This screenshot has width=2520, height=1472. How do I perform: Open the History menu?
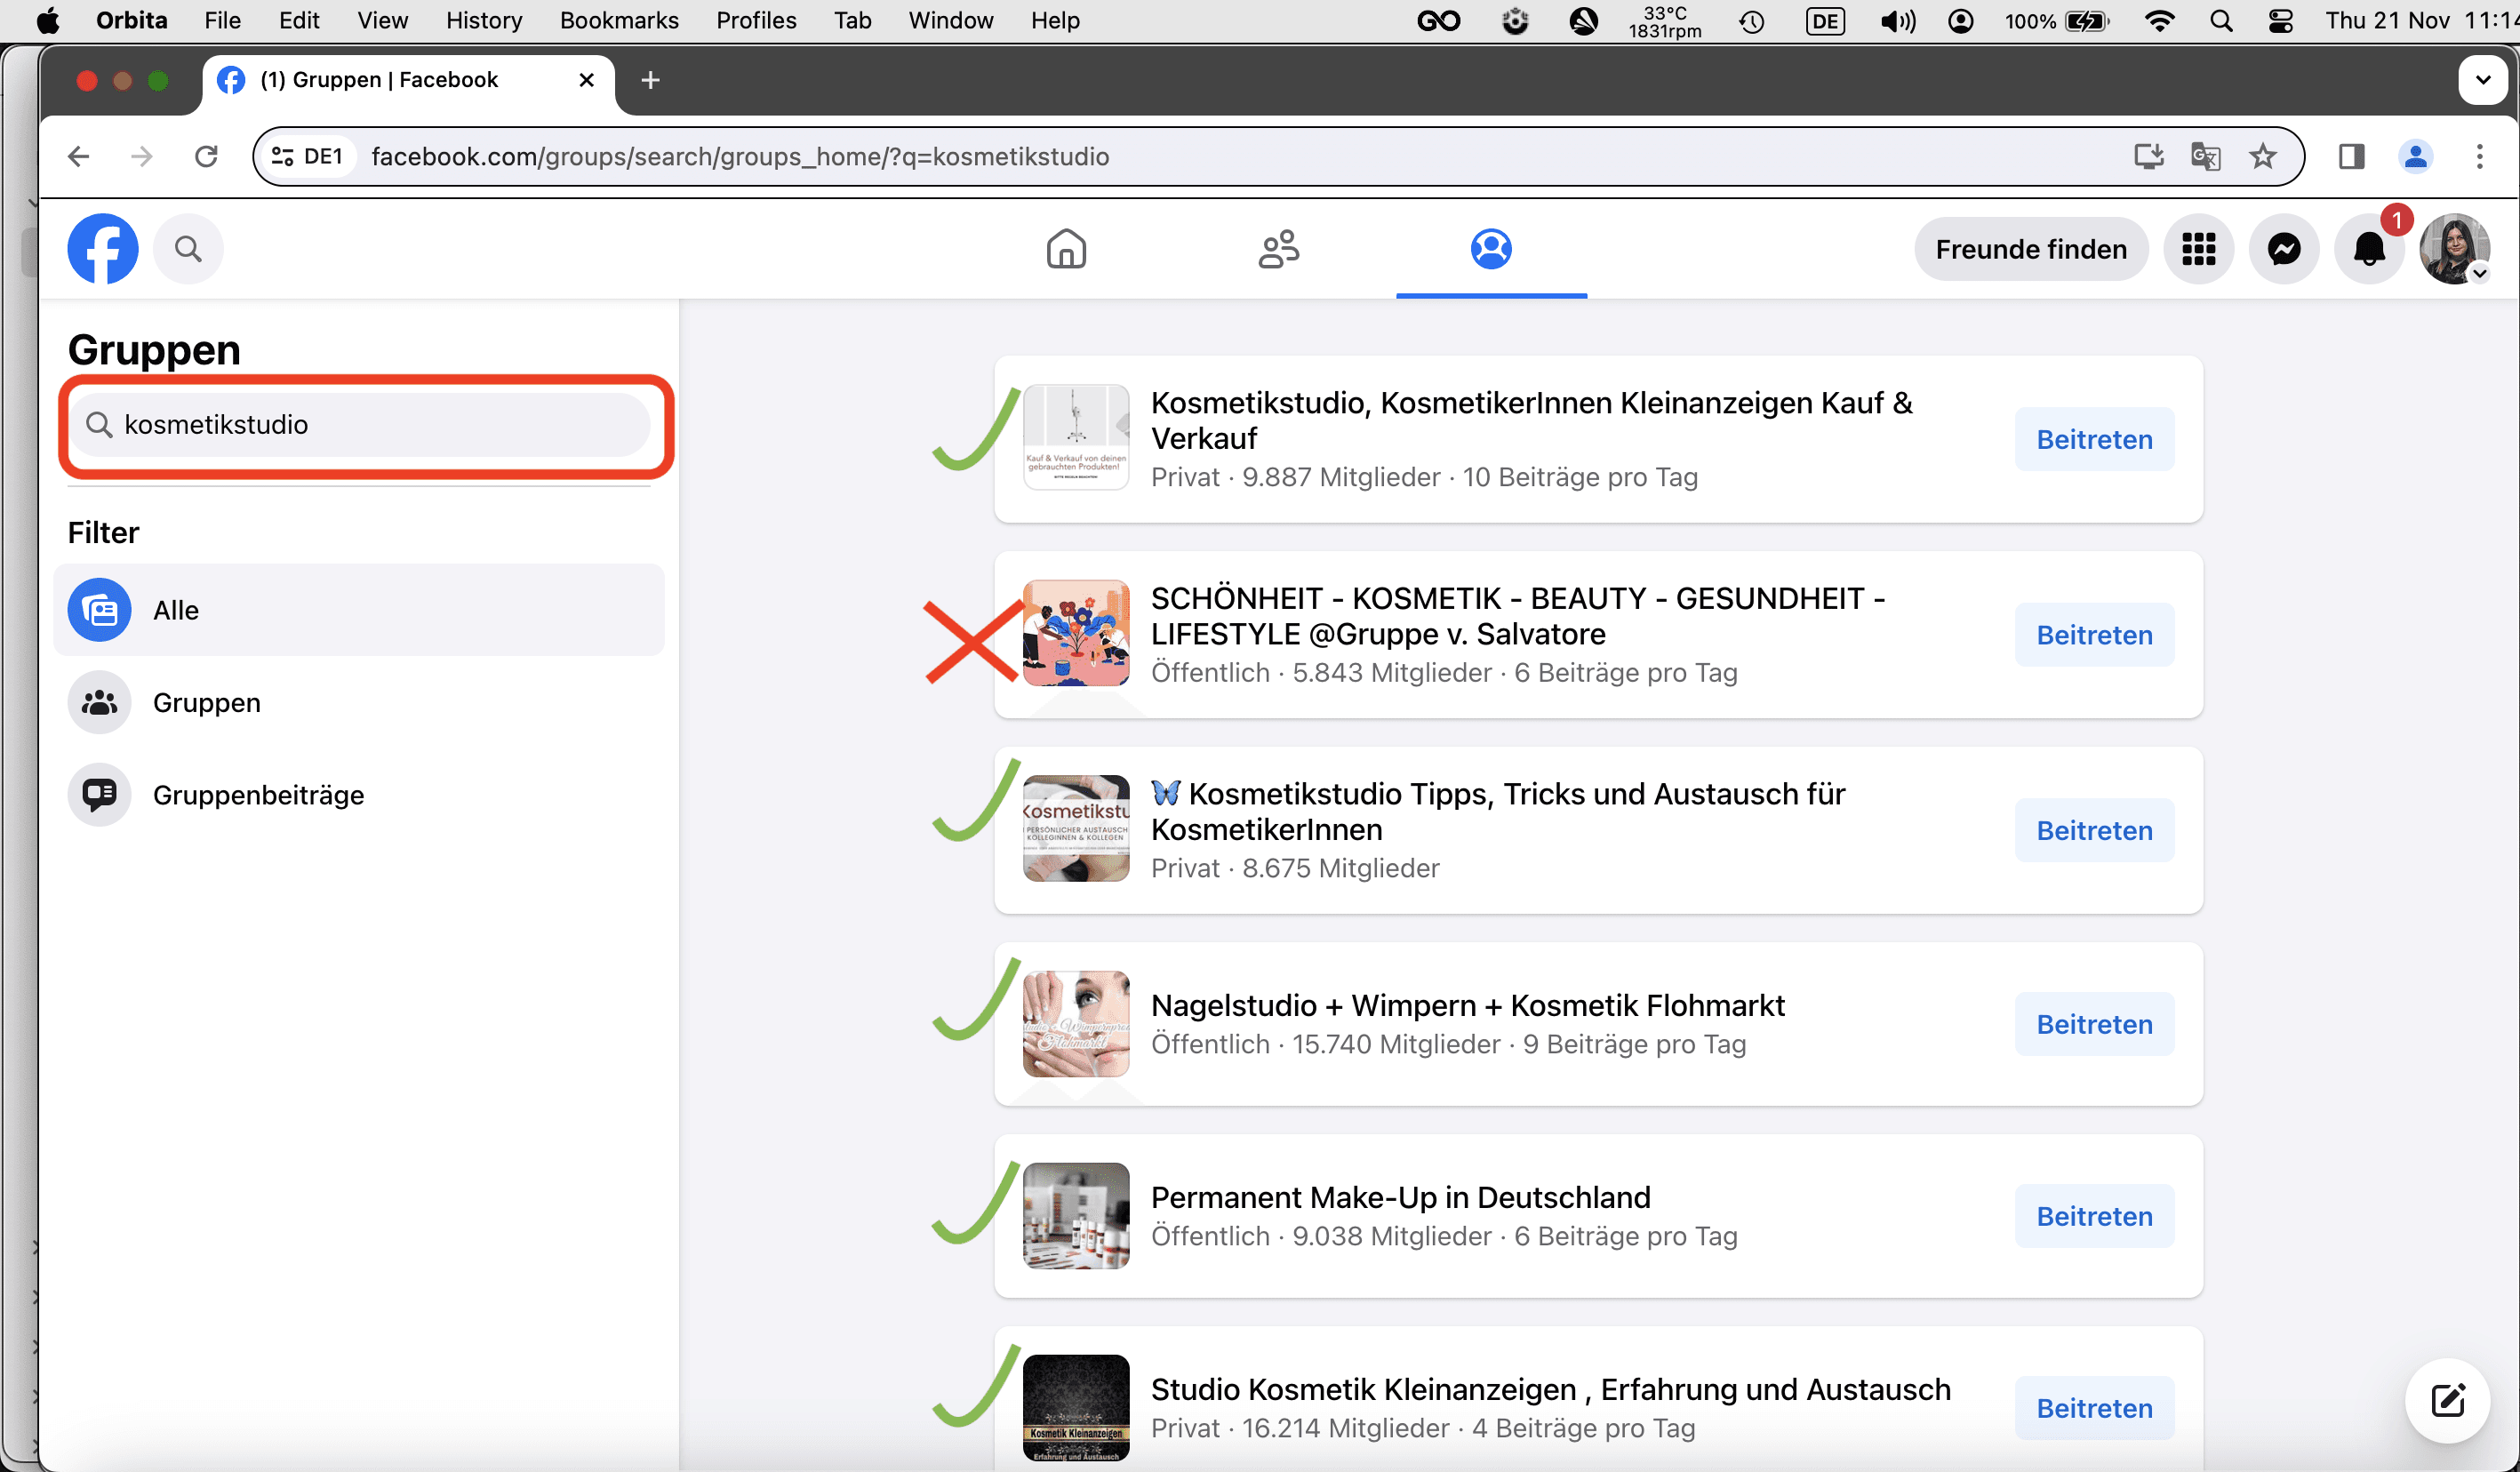[483, 21]
